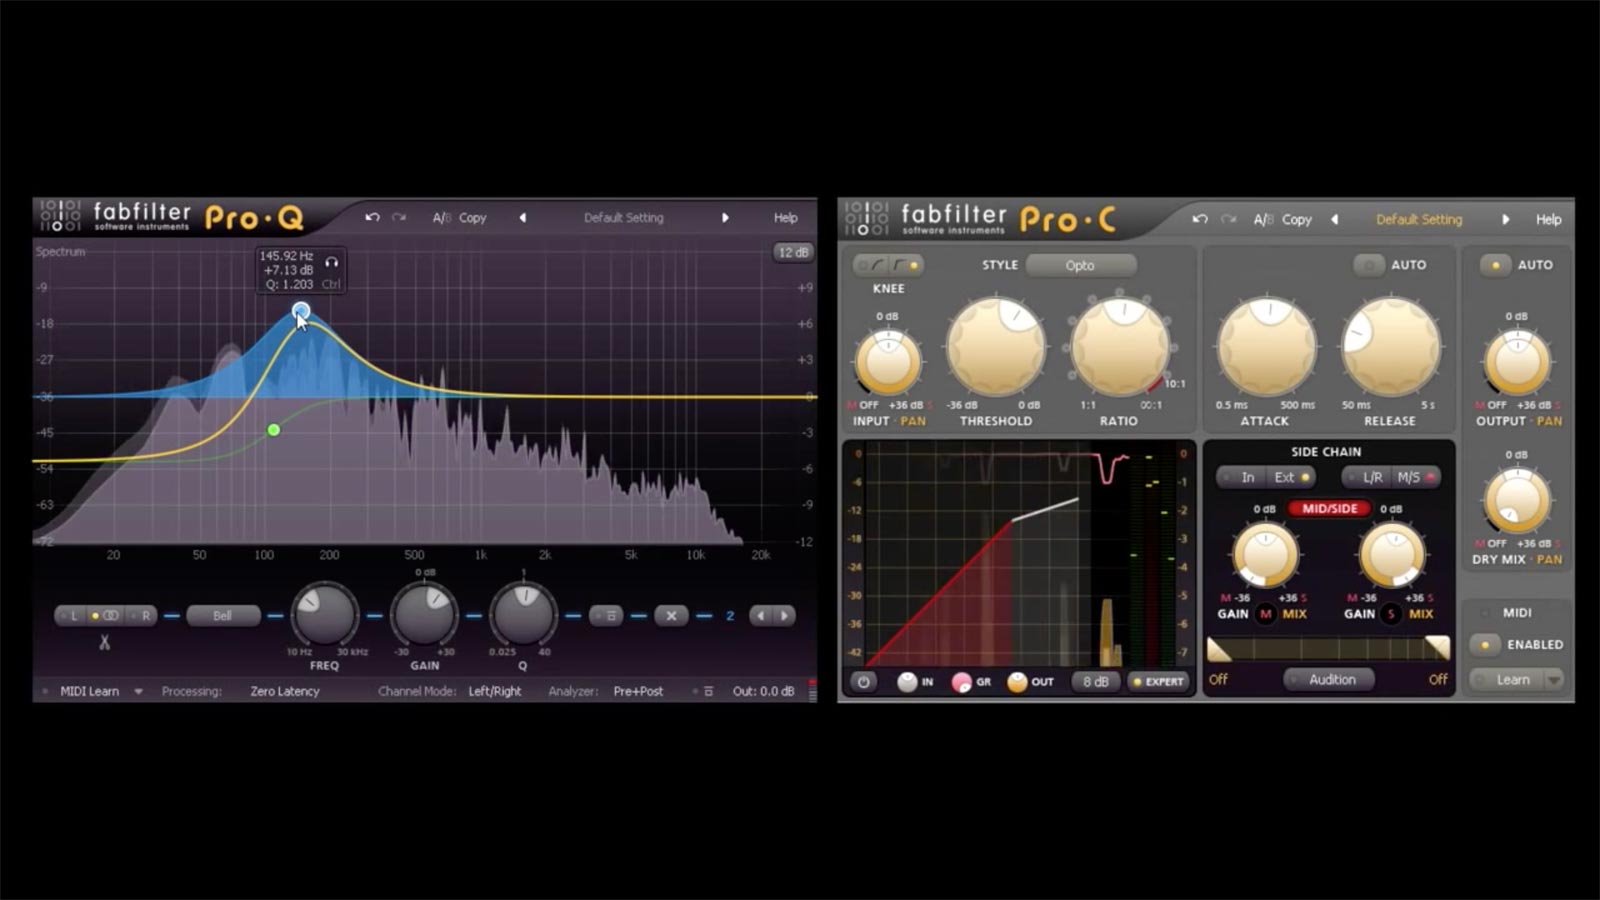Toggle Pro-C display power button

pos(863,681)
